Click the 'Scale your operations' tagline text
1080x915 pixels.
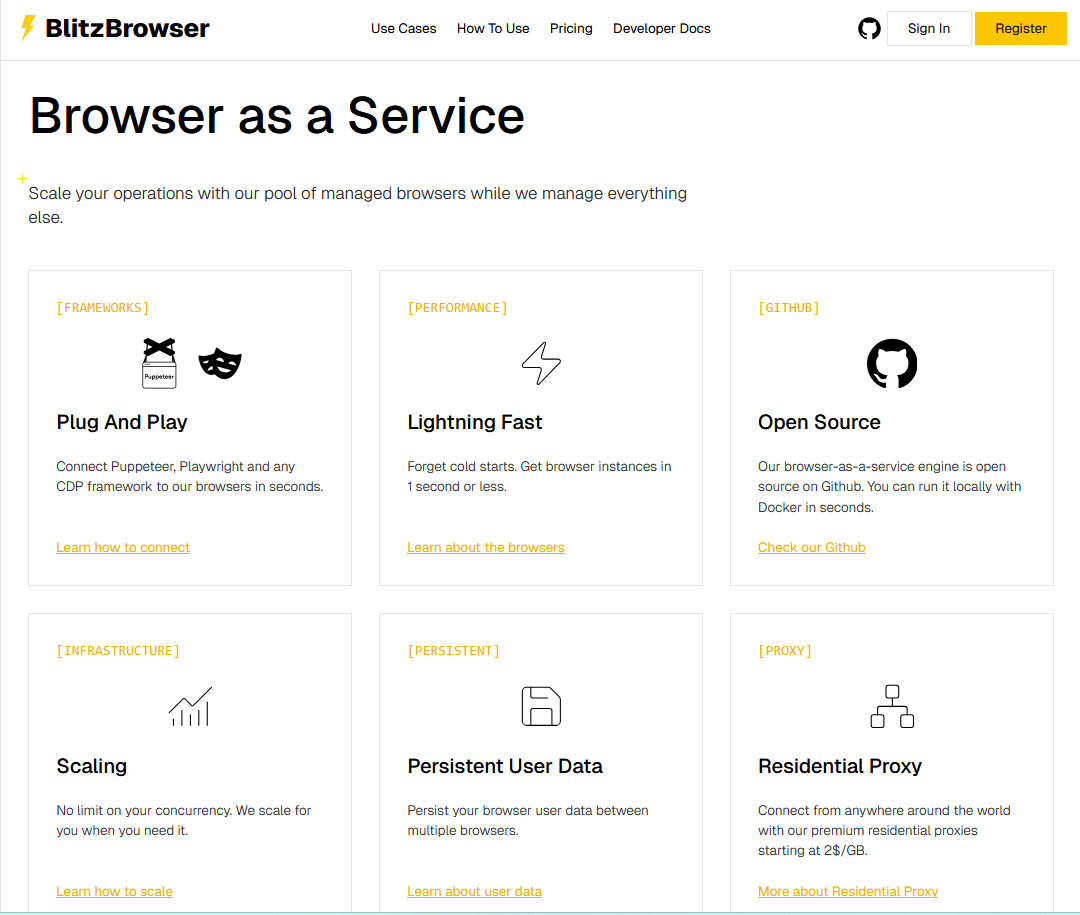pyautogui.click(x=357, y=205)
